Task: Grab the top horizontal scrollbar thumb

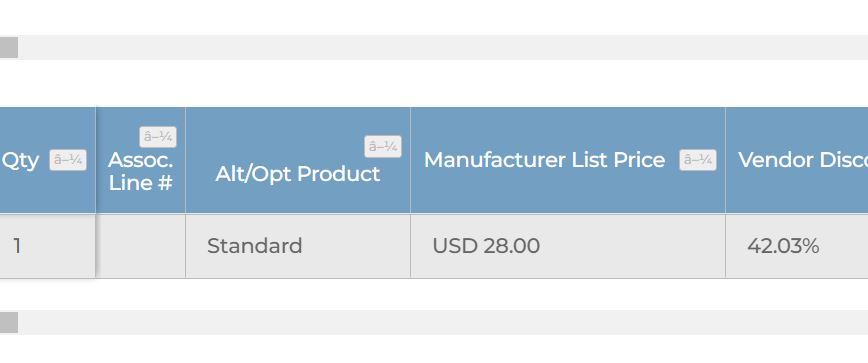Action: point(9,48)
